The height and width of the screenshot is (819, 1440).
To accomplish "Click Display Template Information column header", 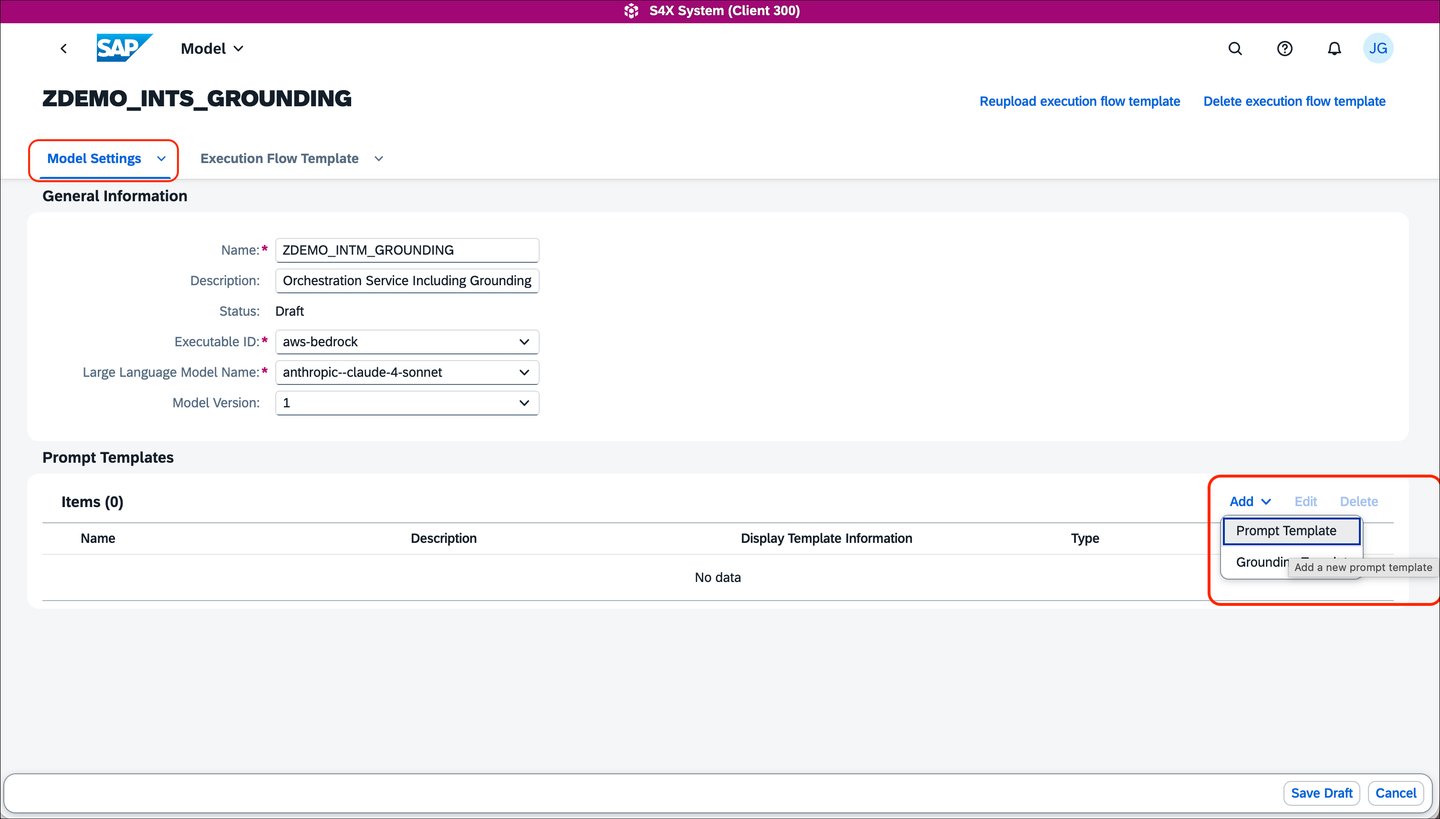I will click(826, 538).
